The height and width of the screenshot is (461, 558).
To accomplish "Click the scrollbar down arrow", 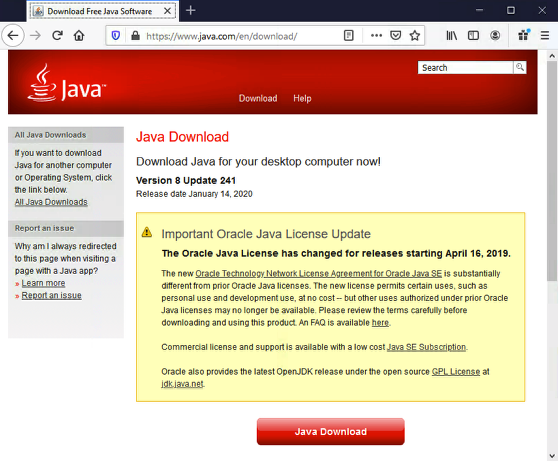I will [x=552, y=456].
